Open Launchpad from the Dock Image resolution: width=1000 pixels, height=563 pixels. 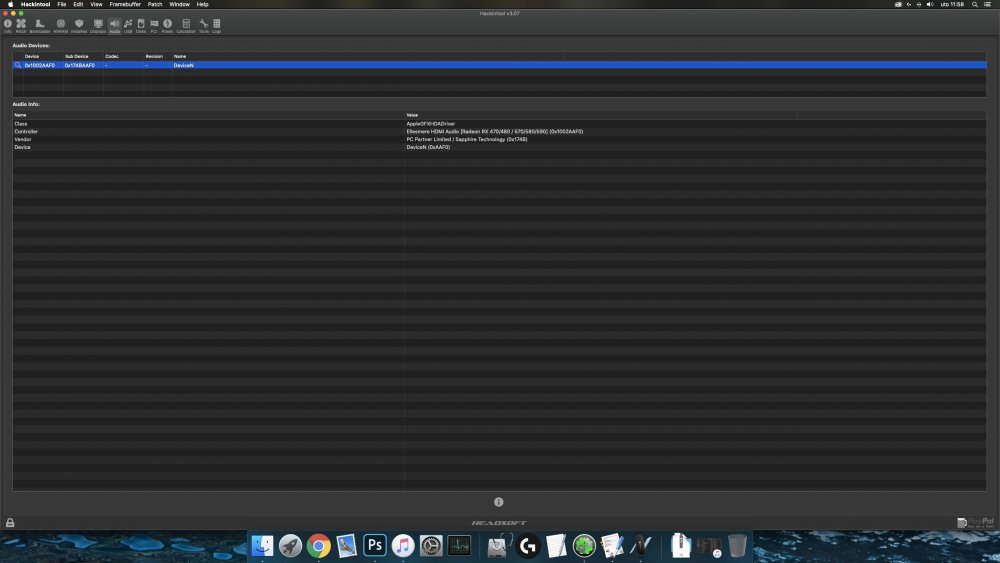(x=290, y=546)
